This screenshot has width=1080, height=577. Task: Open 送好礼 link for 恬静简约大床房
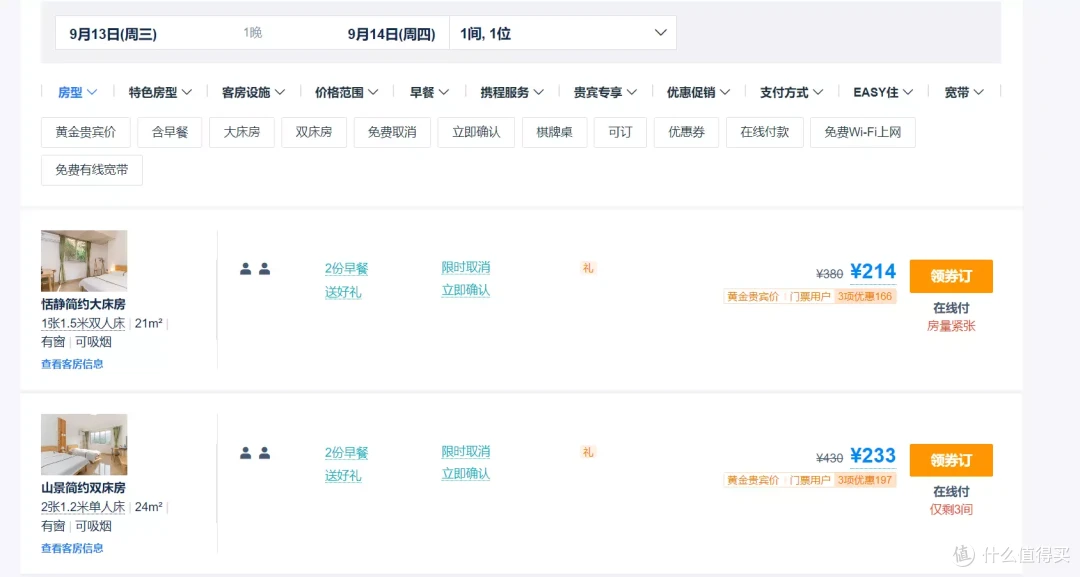tap(343, 292)
